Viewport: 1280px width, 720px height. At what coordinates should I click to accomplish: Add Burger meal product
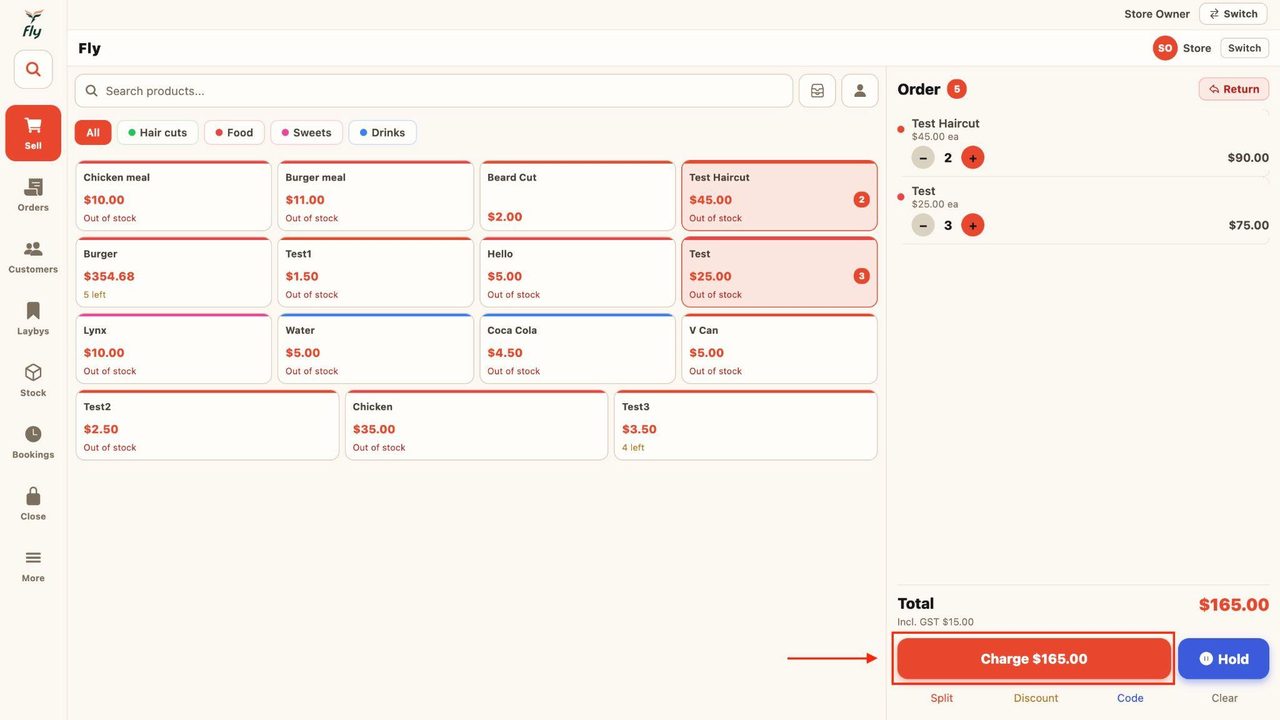pos(376,196)
